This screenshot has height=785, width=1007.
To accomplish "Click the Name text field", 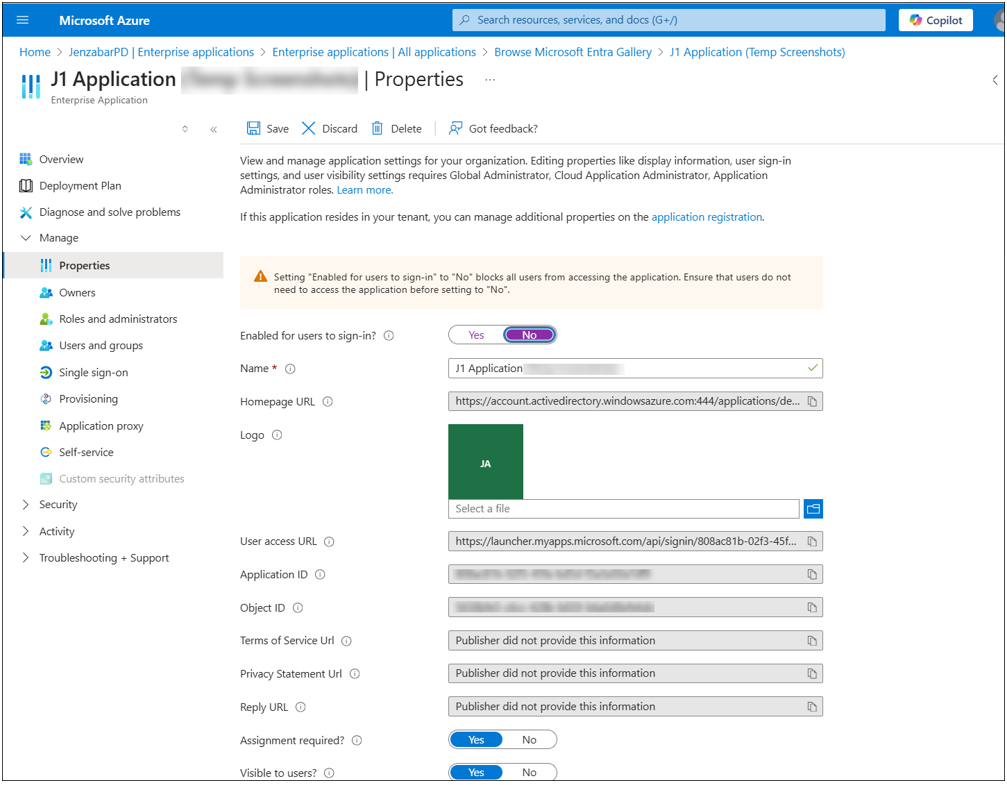I will click(635, 369).
